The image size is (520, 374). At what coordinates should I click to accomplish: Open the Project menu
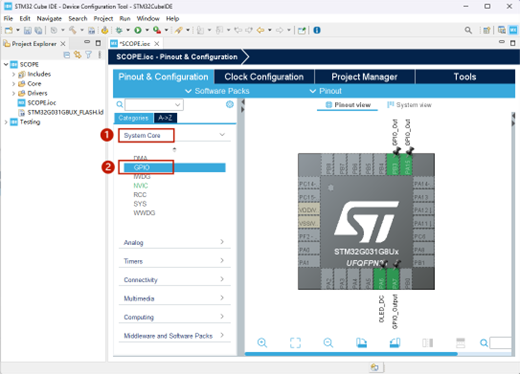pyautogui.click(x=103, y=18)
